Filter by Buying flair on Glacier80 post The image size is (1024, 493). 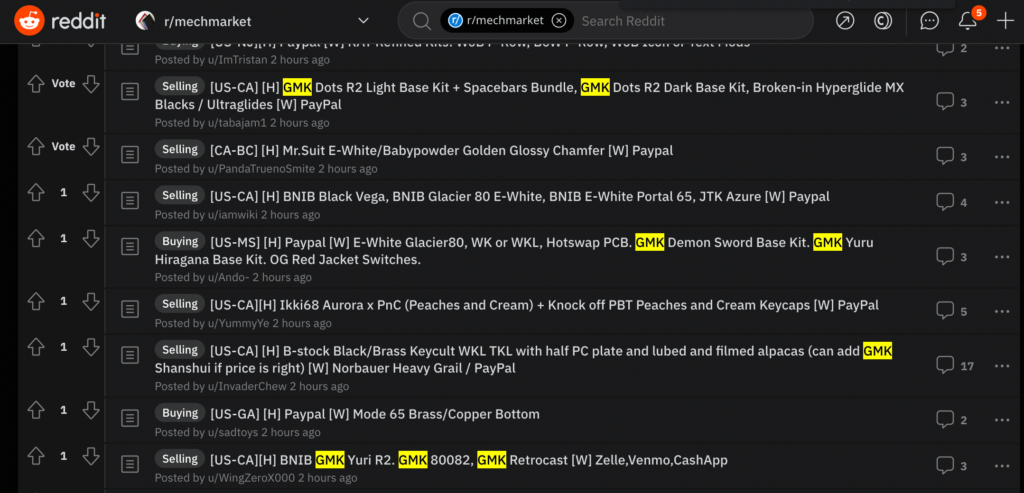[180, 242]
